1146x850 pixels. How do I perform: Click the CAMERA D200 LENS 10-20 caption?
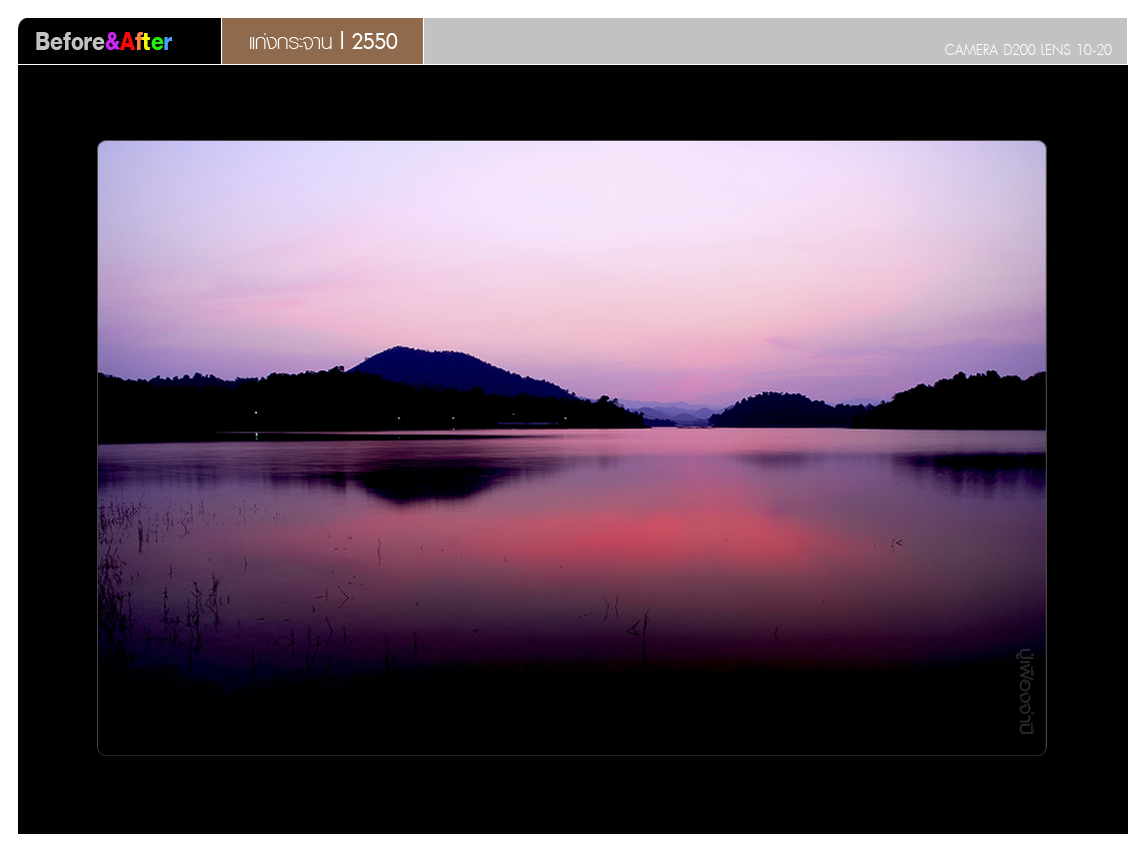1027,50
